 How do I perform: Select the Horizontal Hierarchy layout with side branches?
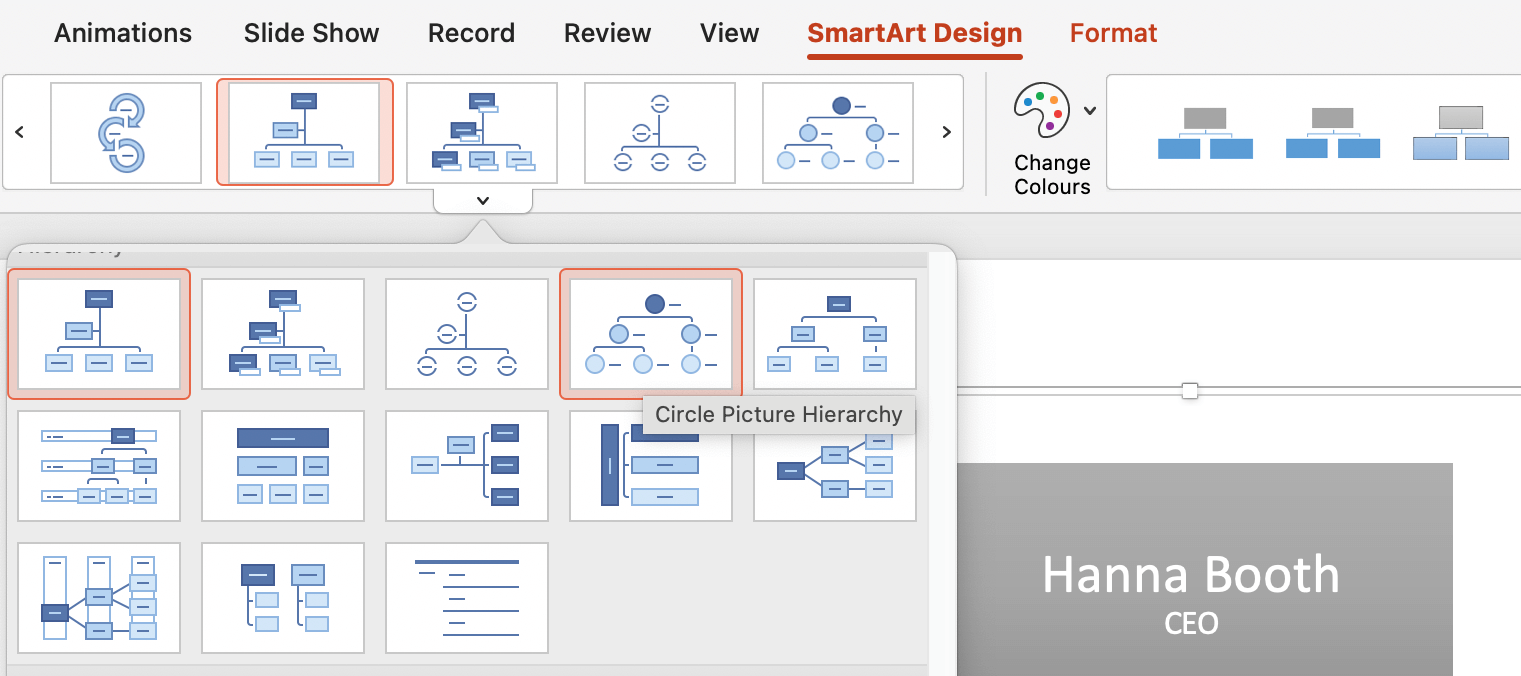point(834,466)
